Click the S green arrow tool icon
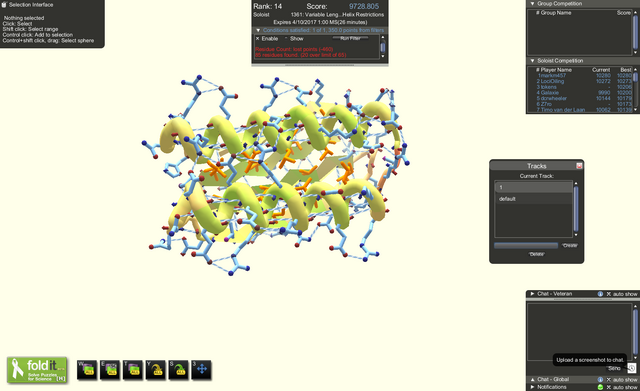The width and height of the screenshot is (640, 391). click(178, 370)
